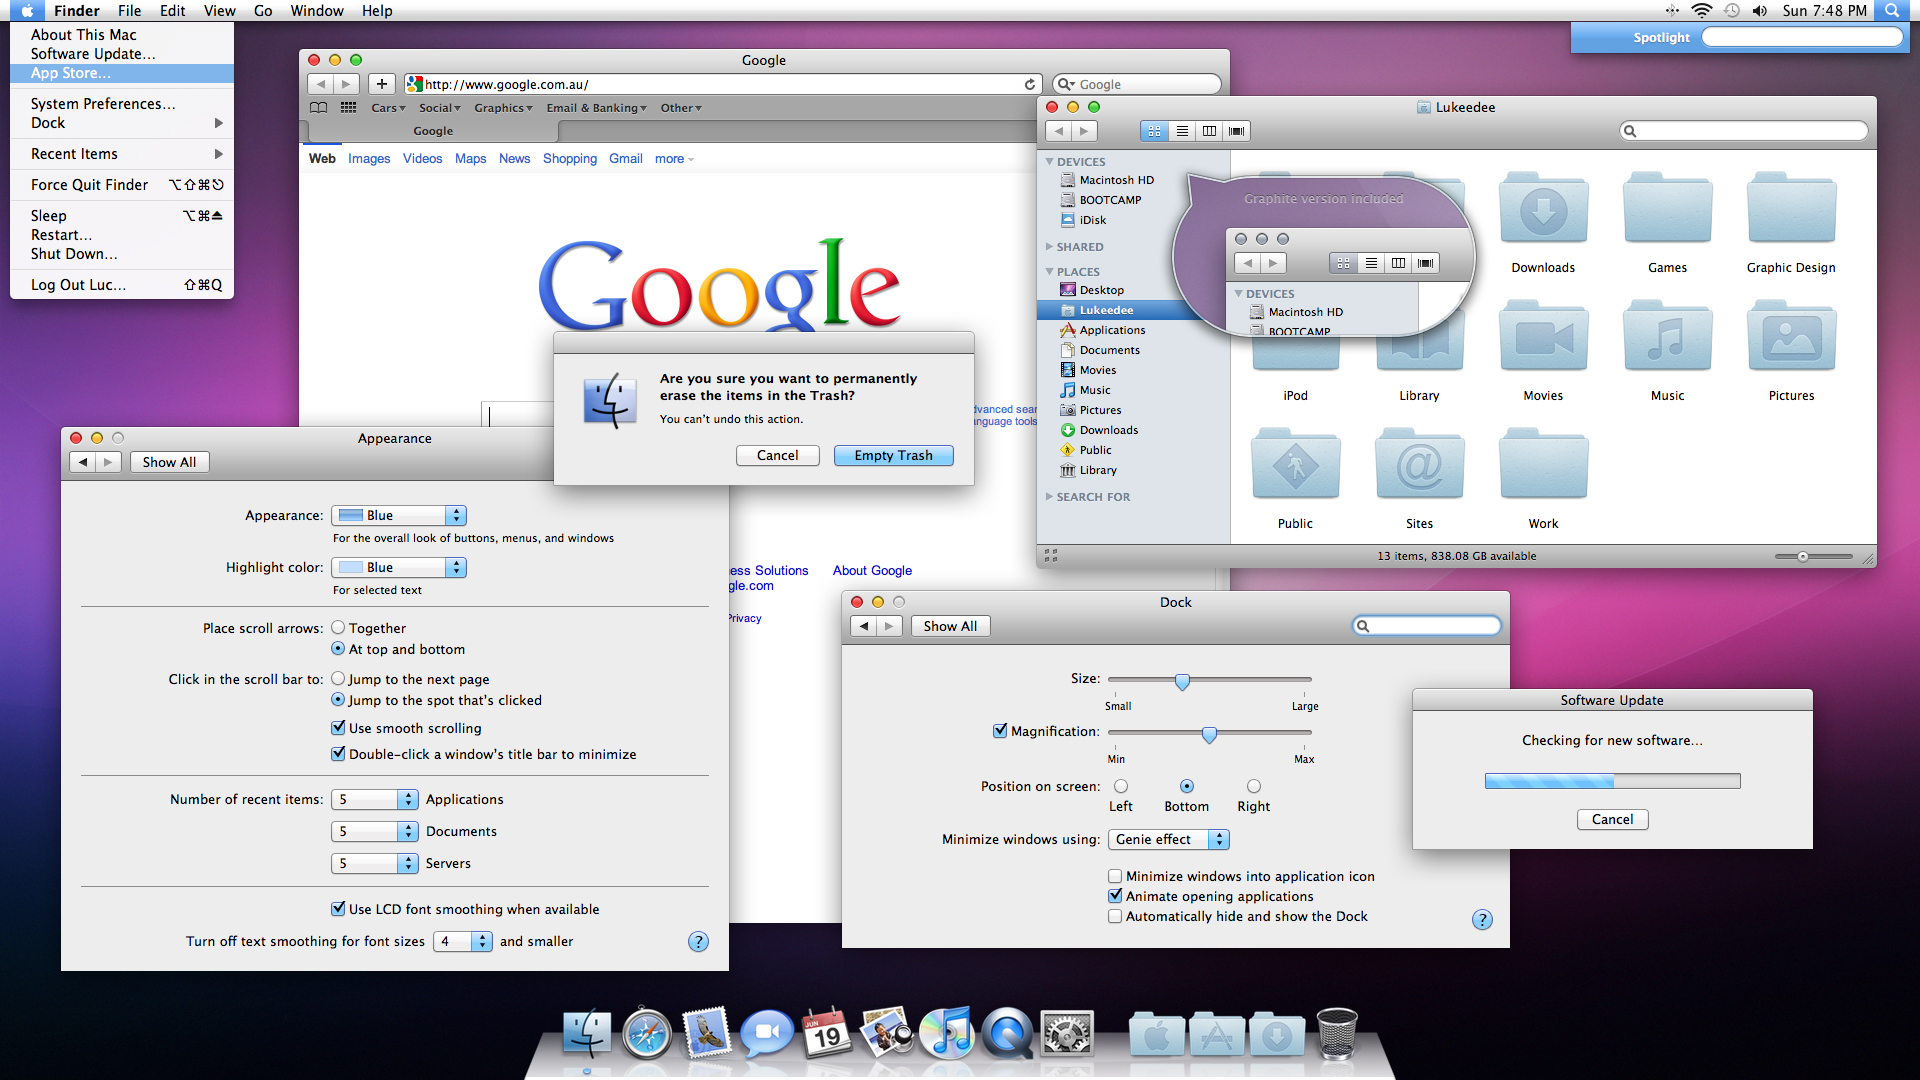This screenshot has width=1920, height=1080.
Task: Open recent Servers count dropdown
Action: (374, 863)
